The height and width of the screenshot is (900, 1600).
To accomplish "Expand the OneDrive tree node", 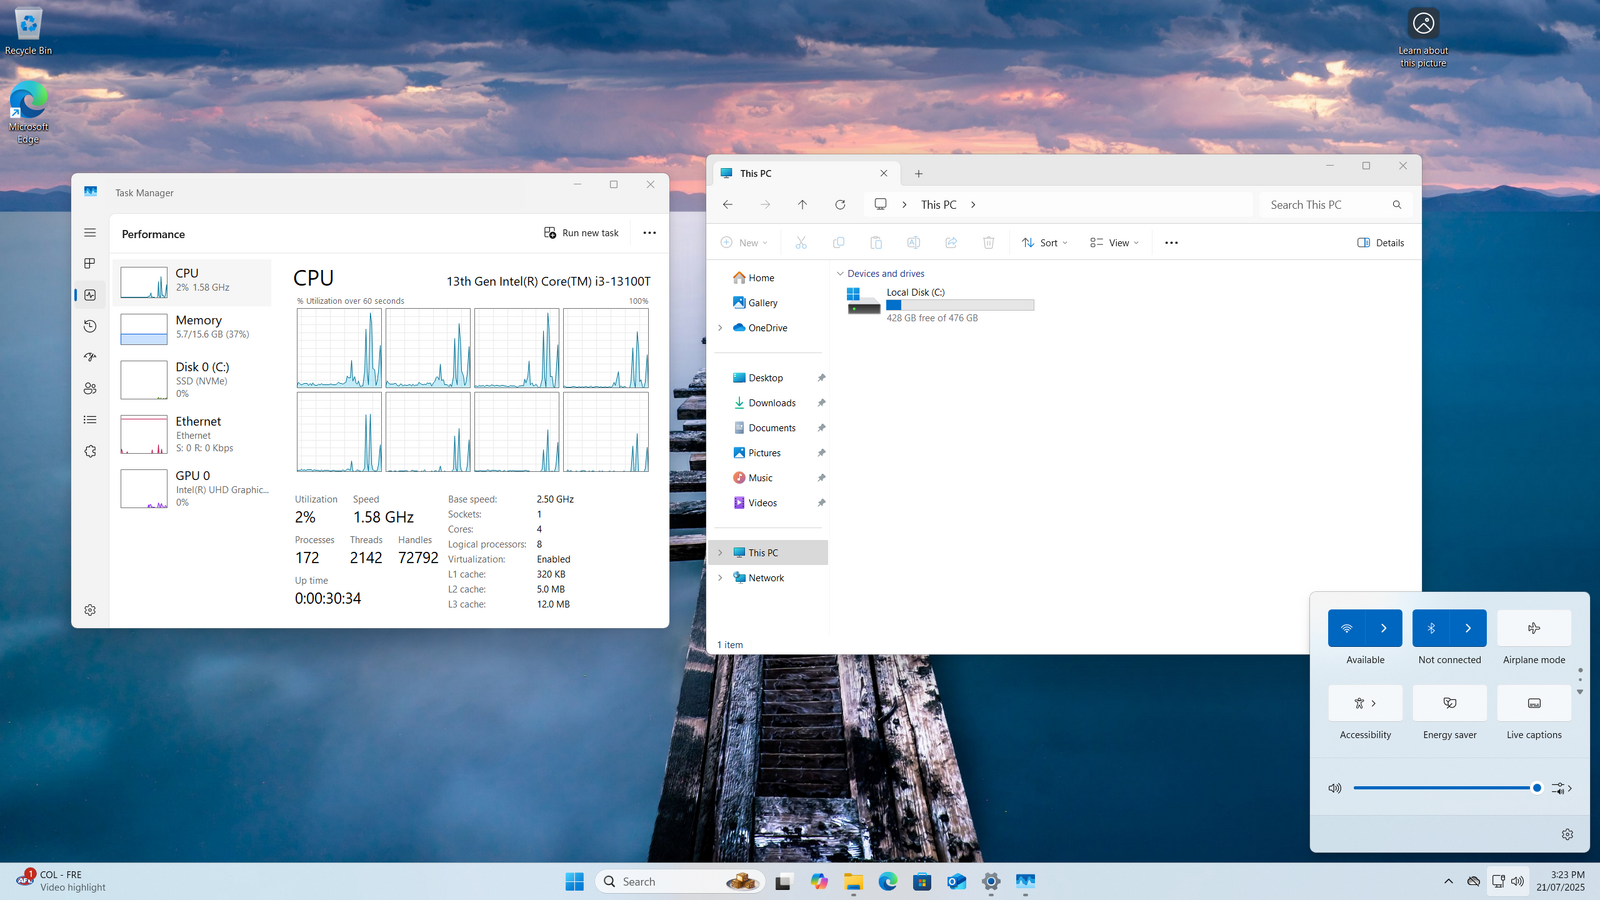I will pos(720,328).
